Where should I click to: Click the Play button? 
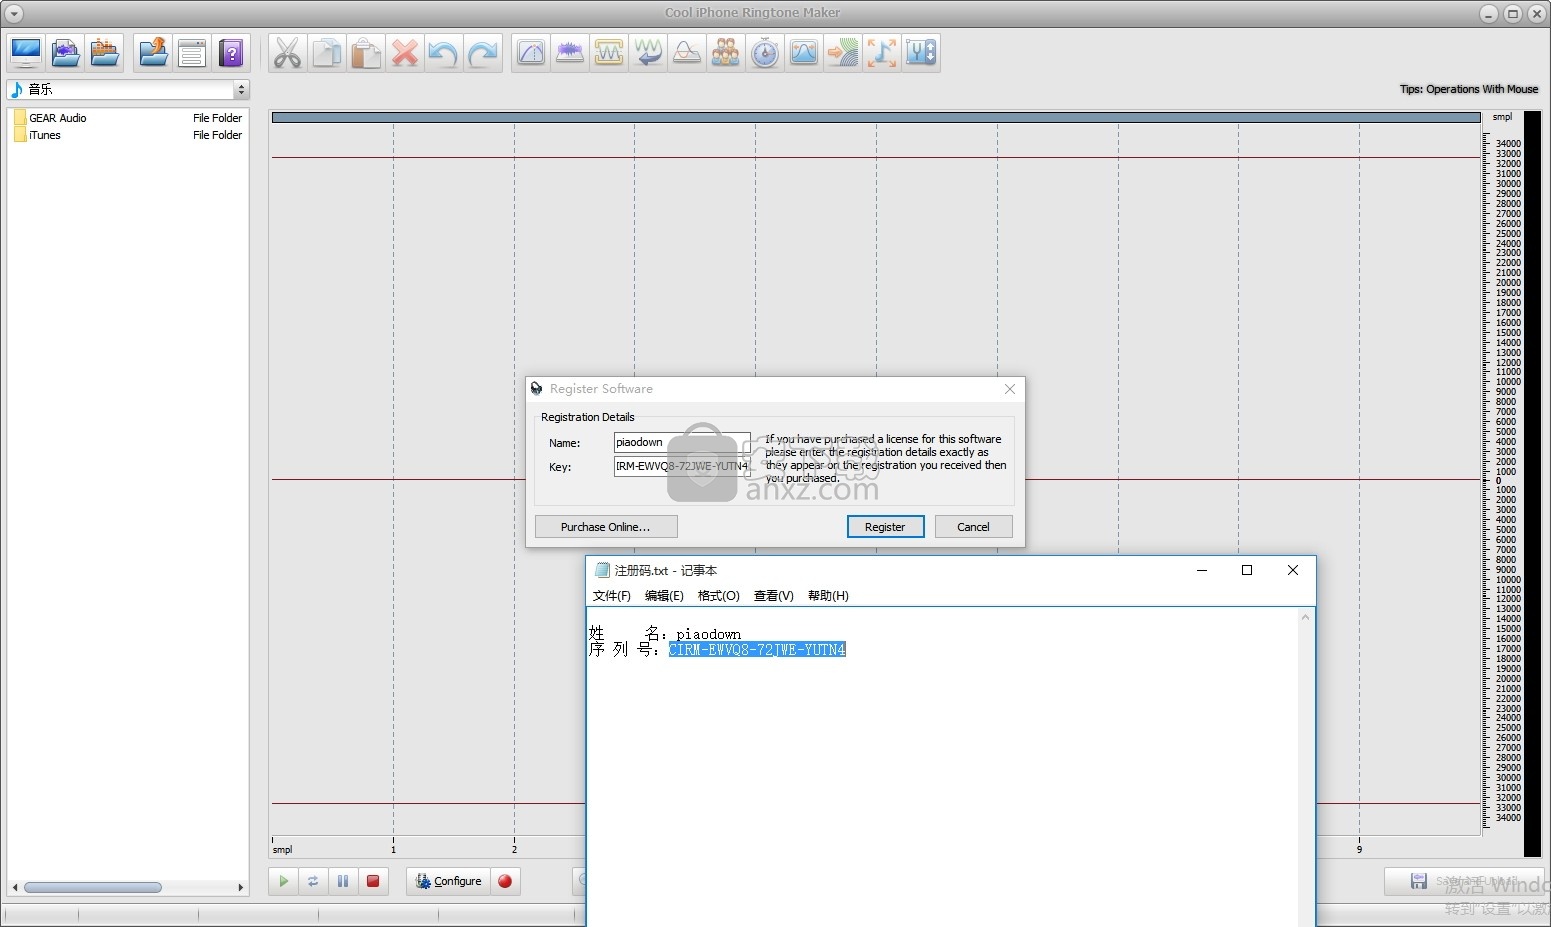click(x=284, y=881)
